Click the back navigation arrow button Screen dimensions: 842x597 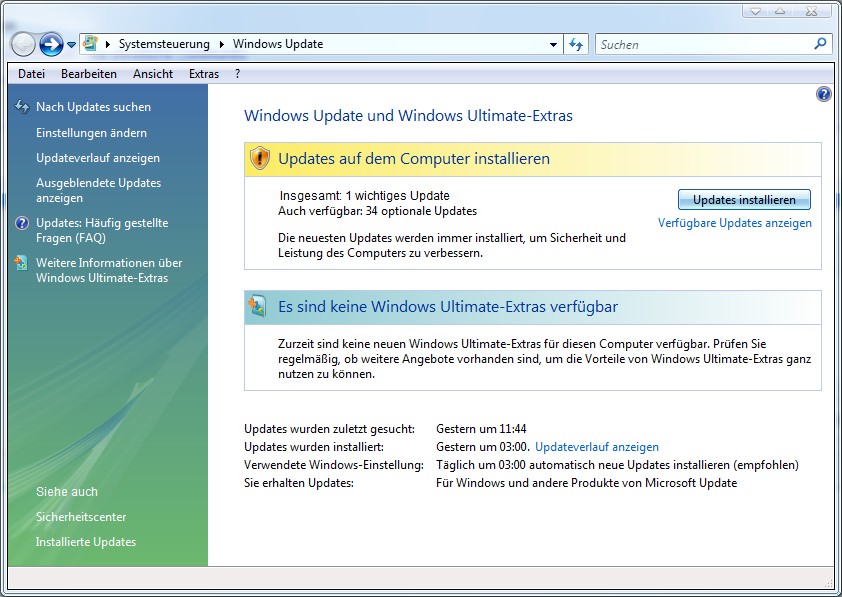point(23,44)
